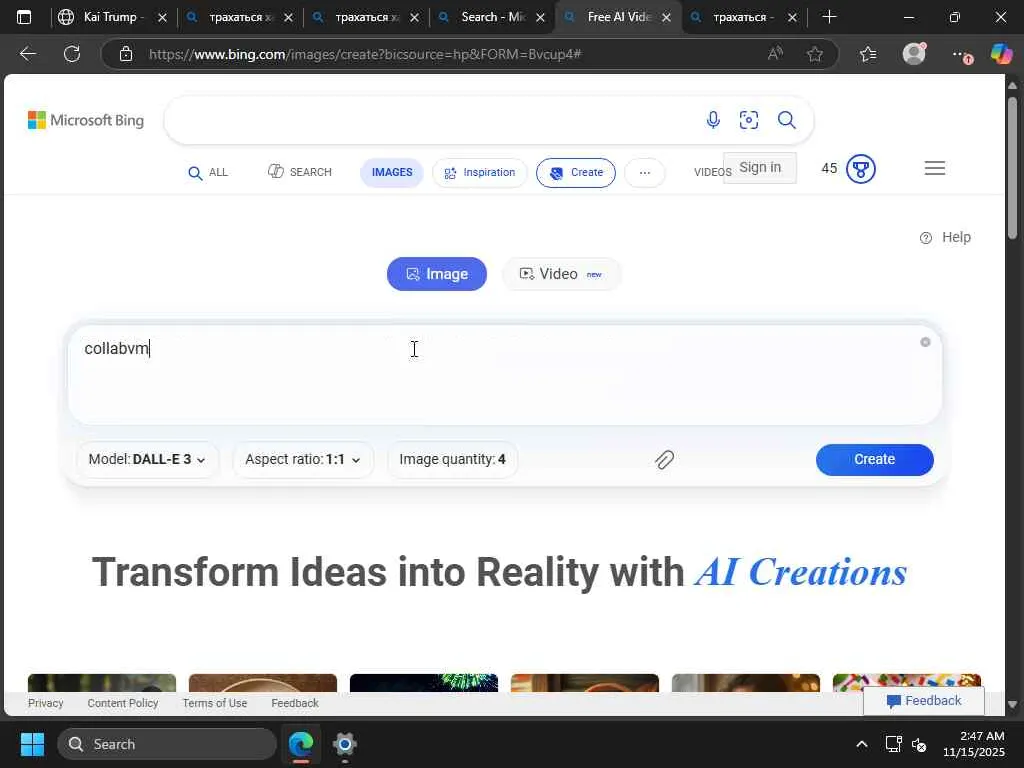Open the browser profile avatar
The height and width of the screenshot is (768, 1024).
[914, 54]
